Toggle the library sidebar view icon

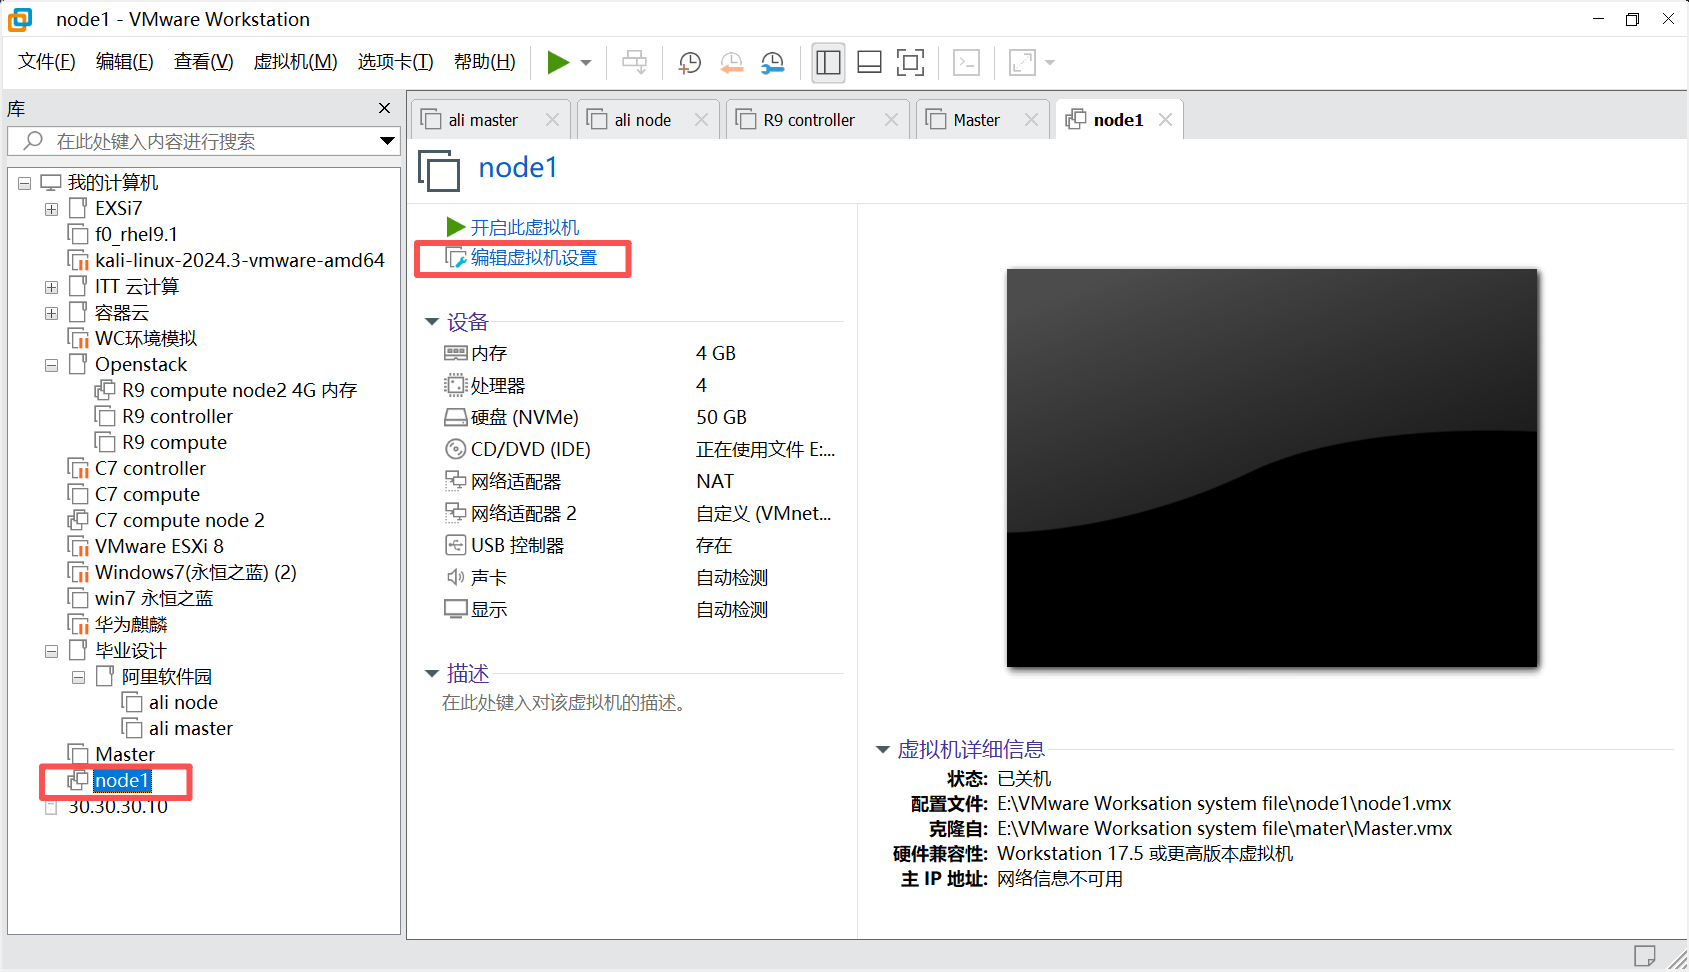click(x=828, y=63)
